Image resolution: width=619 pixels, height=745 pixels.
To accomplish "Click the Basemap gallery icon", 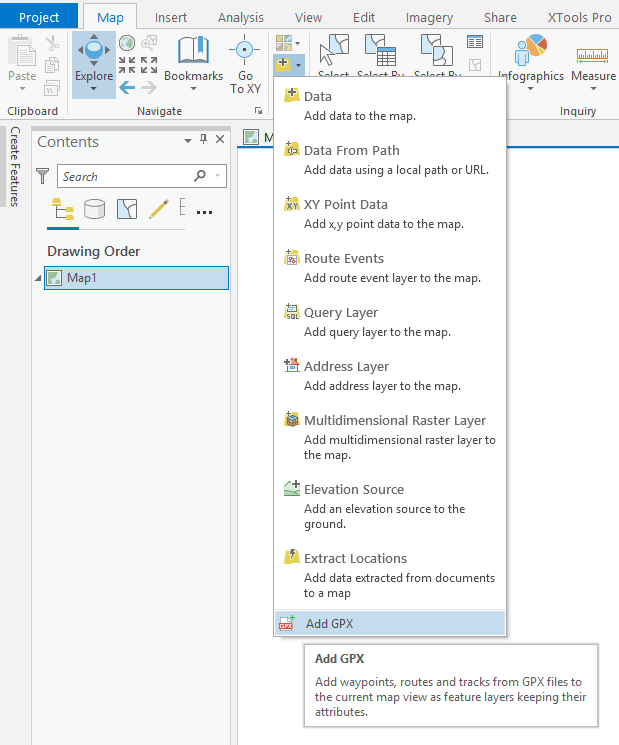I will click(x=284, y=43).
